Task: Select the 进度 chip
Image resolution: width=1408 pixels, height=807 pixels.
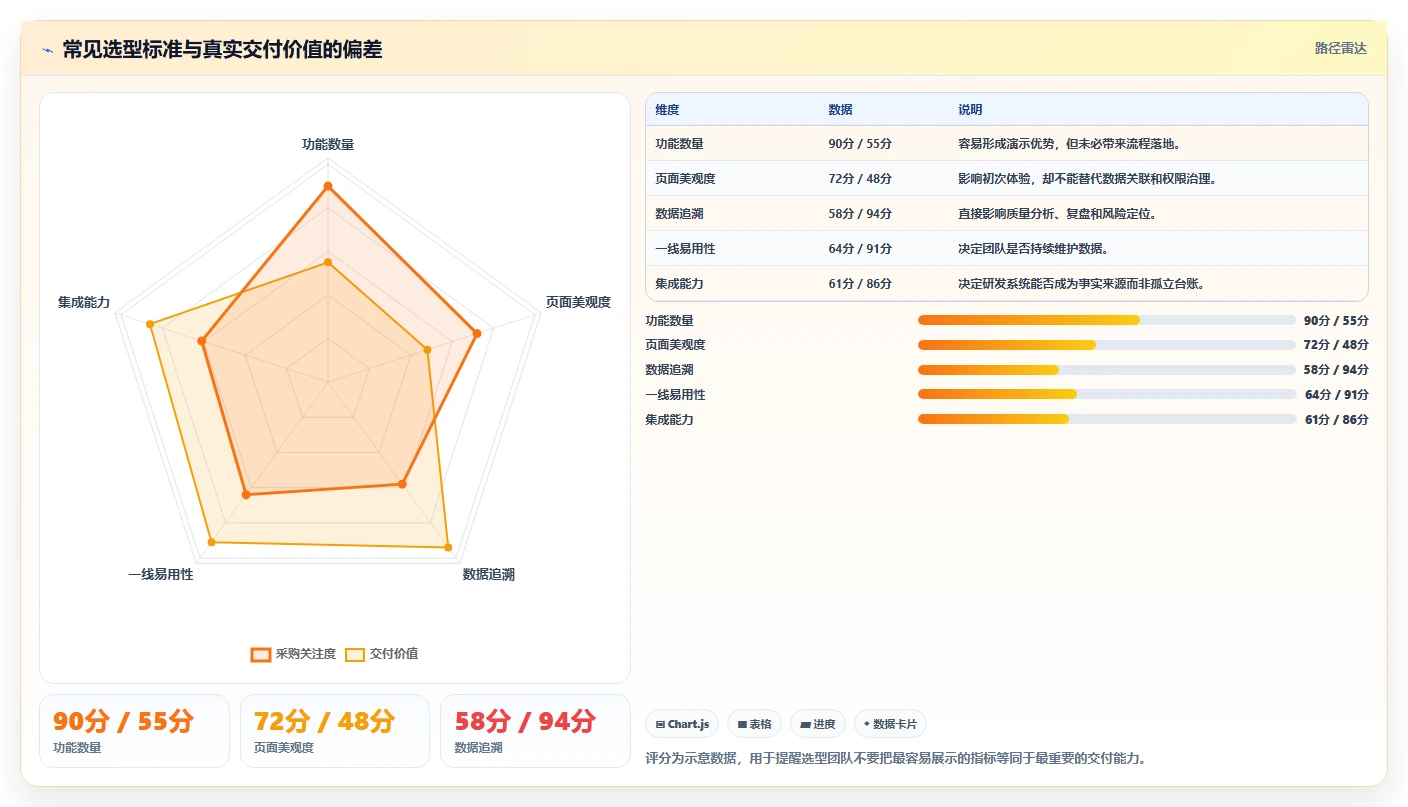Action: (818, 724)
